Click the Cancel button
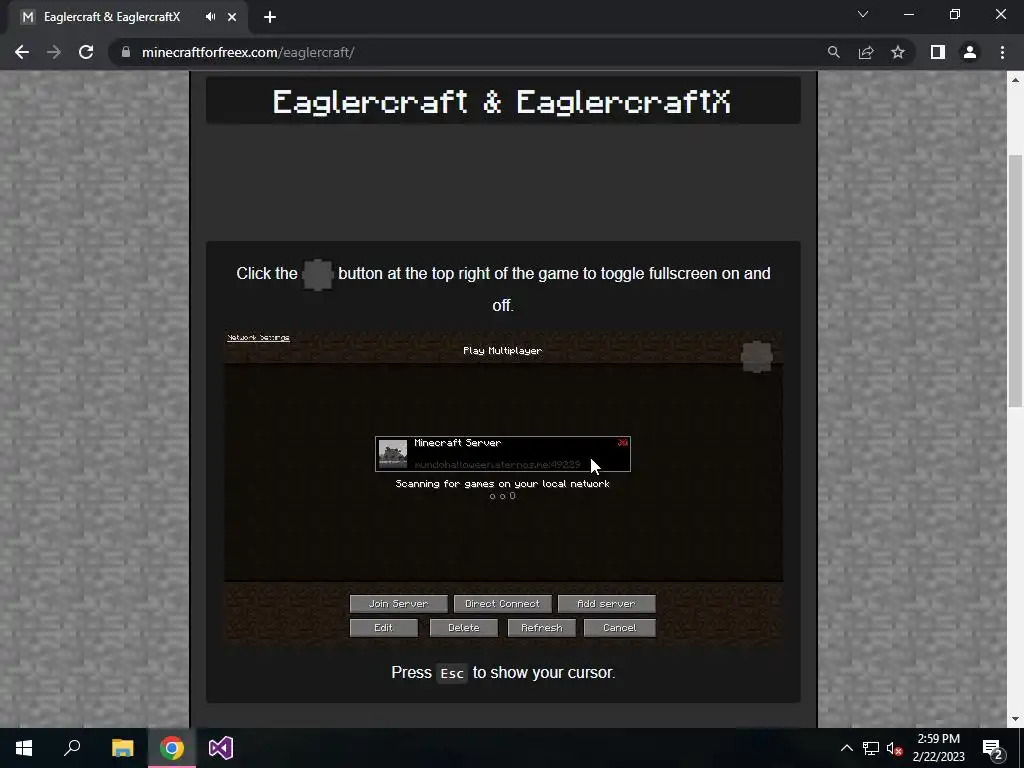This screenshot has width=1024, height=768. (x=619, y=628)
